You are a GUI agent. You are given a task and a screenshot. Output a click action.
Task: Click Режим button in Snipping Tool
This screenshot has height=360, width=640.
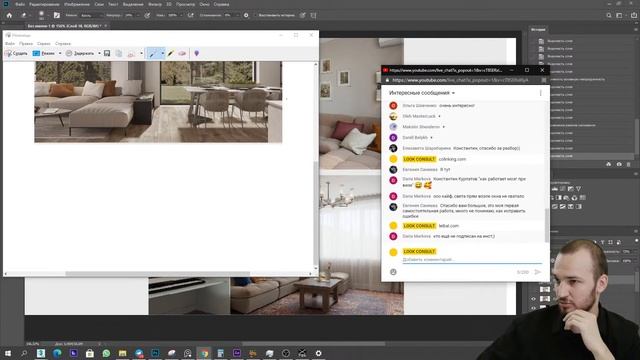coord(44,53)
